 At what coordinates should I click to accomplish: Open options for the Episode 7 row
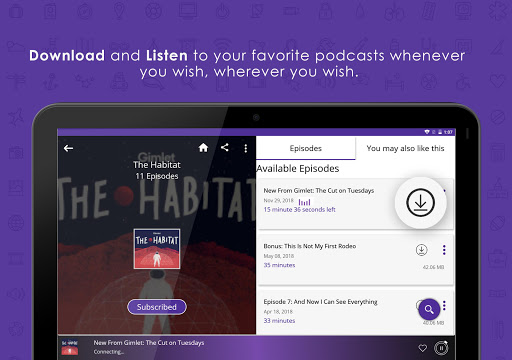click(444, 305)
